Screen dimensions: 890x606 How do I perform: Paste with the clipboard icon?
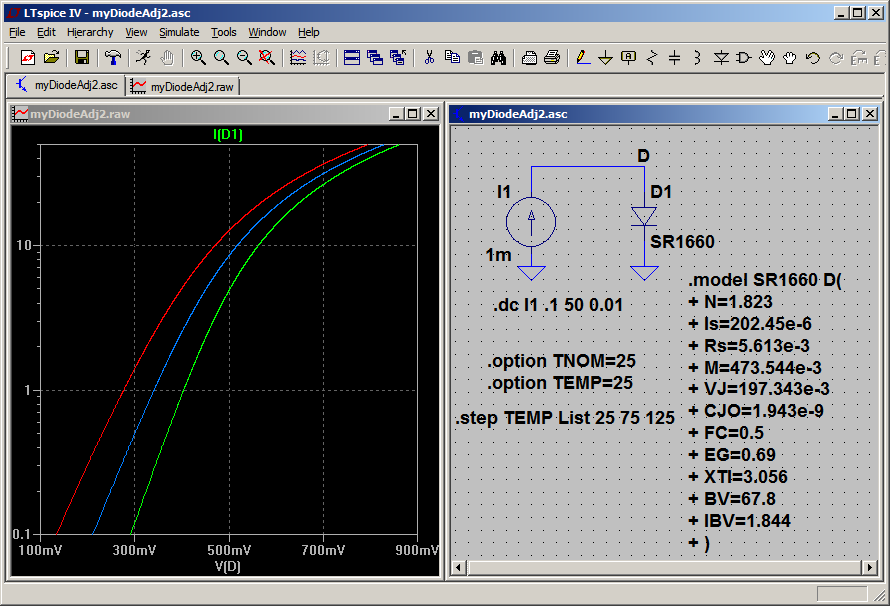coord(476,57)
